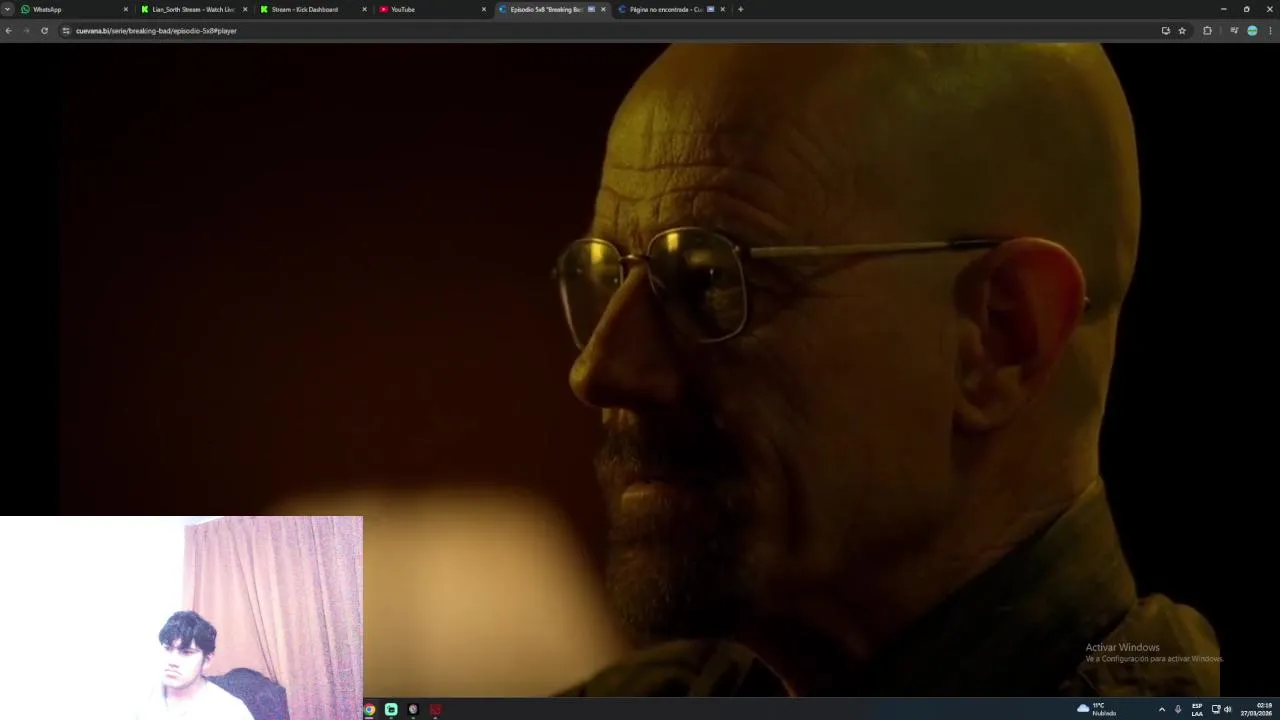The height and width of the screenshot is (720, 1280).
Task: Open the OBS Studio taskbar icon
Action: point(413,709)
